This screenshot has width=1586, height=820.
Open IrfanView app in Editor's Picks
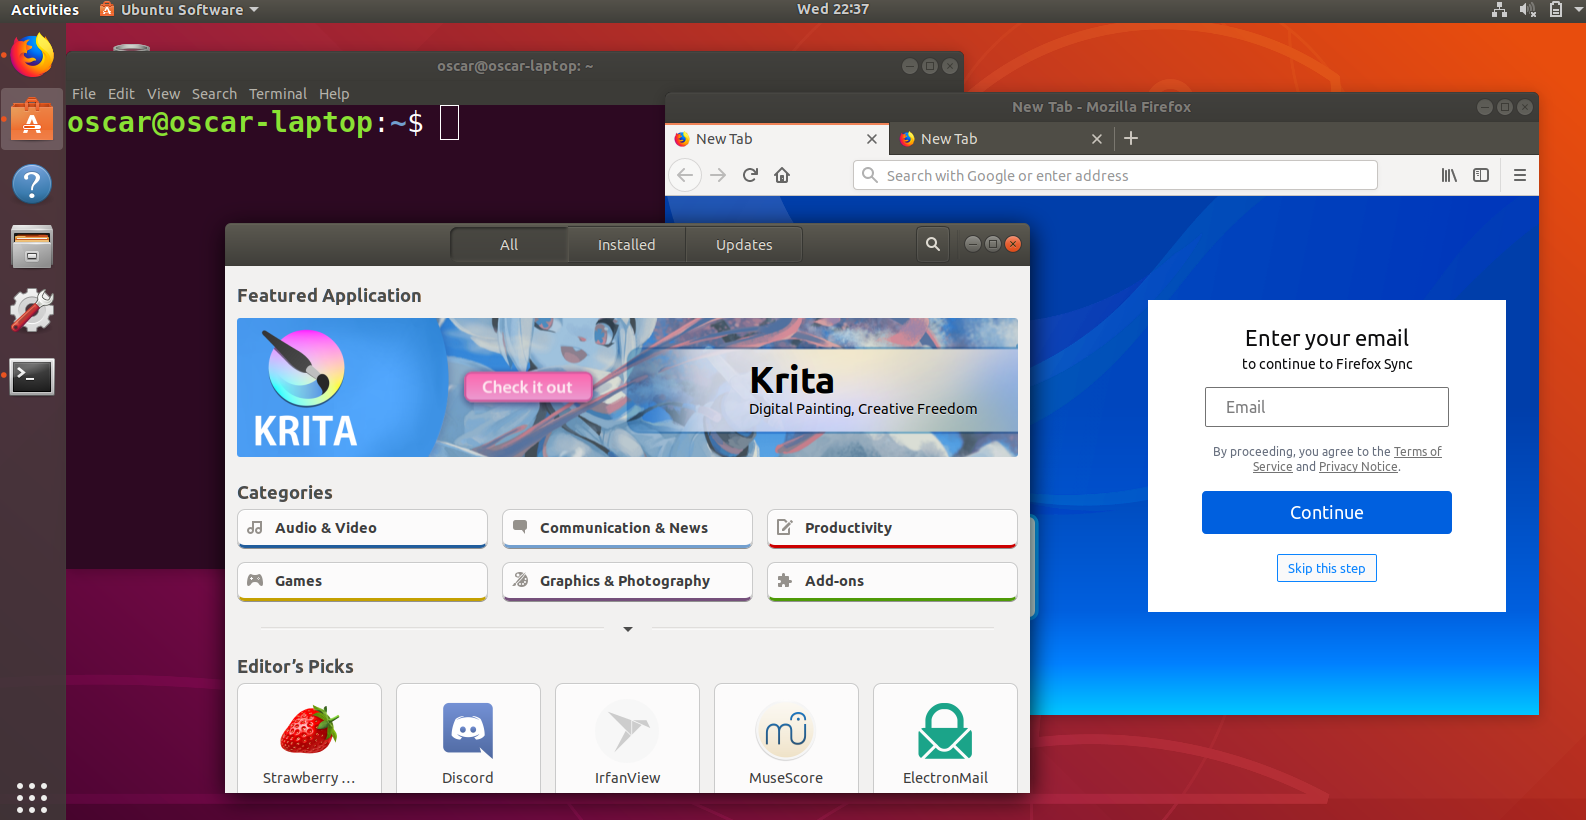click(x=627, y=738)
